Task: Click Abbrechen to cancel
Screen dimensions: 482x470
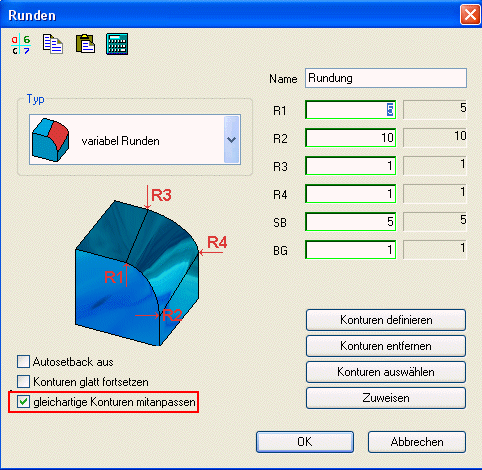Action: 417,442
